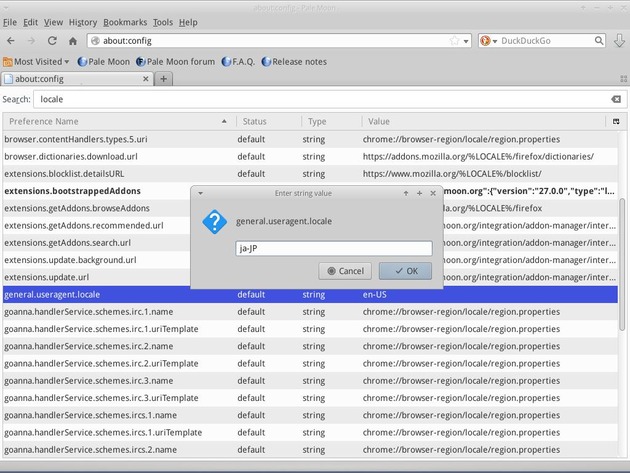The width and height of the screenshot is (630, 473).
Task: Click the blocklist URL value cell
Action: [x=452, y=174]
